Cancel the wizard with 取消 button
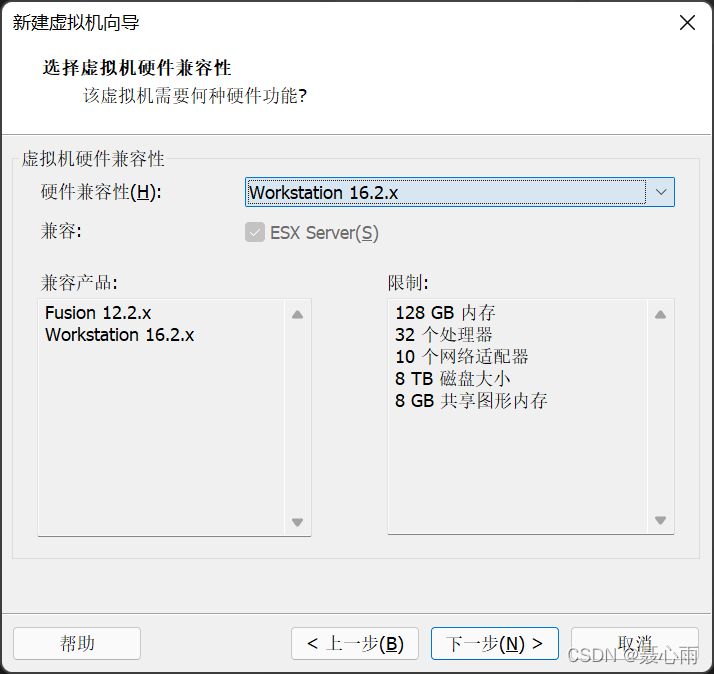This screenshot has width=714, height=674. click(x=635, y=643)
